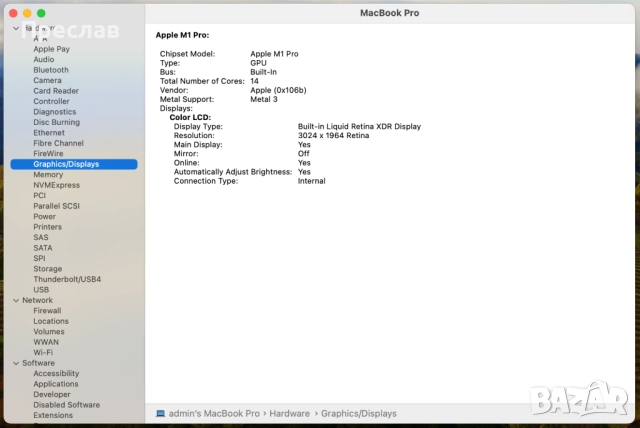640x428 pixels.
Task: Click Hardware in the path bar
Action: pos(289,414)
